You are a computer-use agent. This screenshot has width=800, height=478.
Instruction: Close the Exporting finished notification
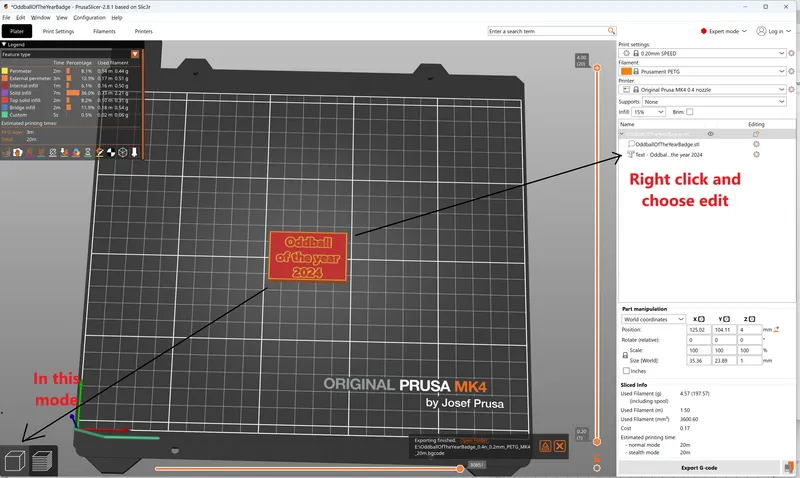(x=560, y=446)
